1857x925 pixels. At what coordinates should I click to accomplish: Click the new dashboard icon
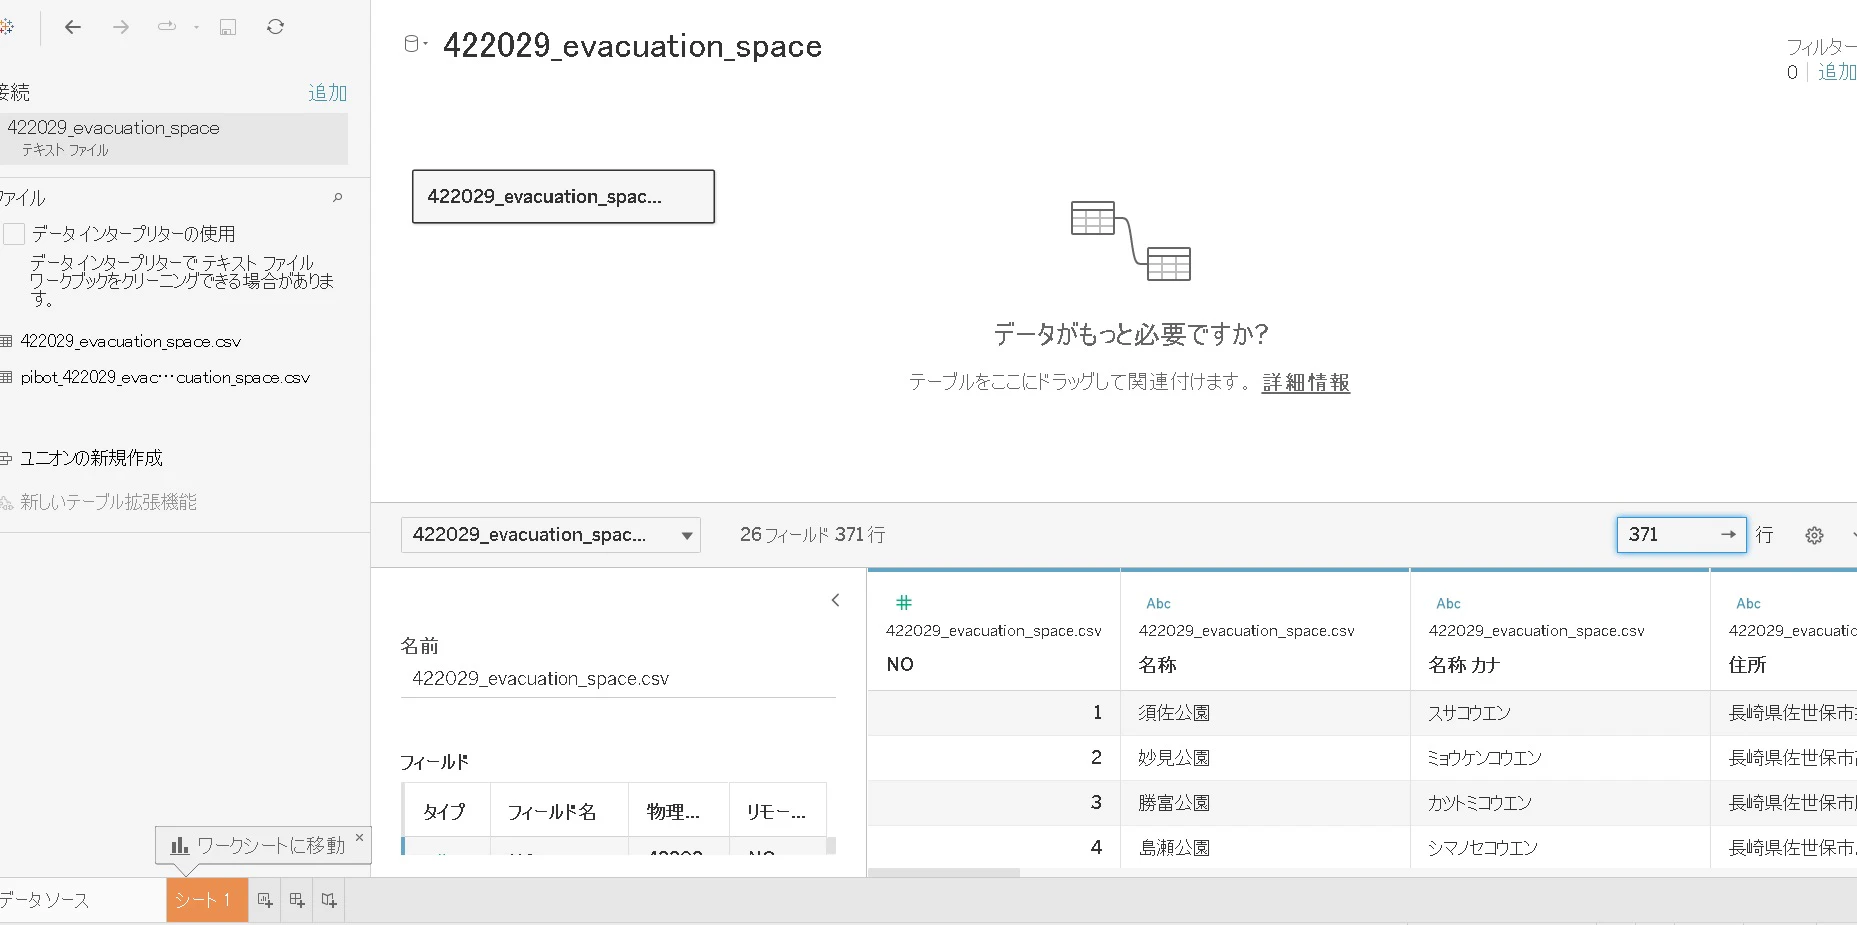click(x=297, y=900)
